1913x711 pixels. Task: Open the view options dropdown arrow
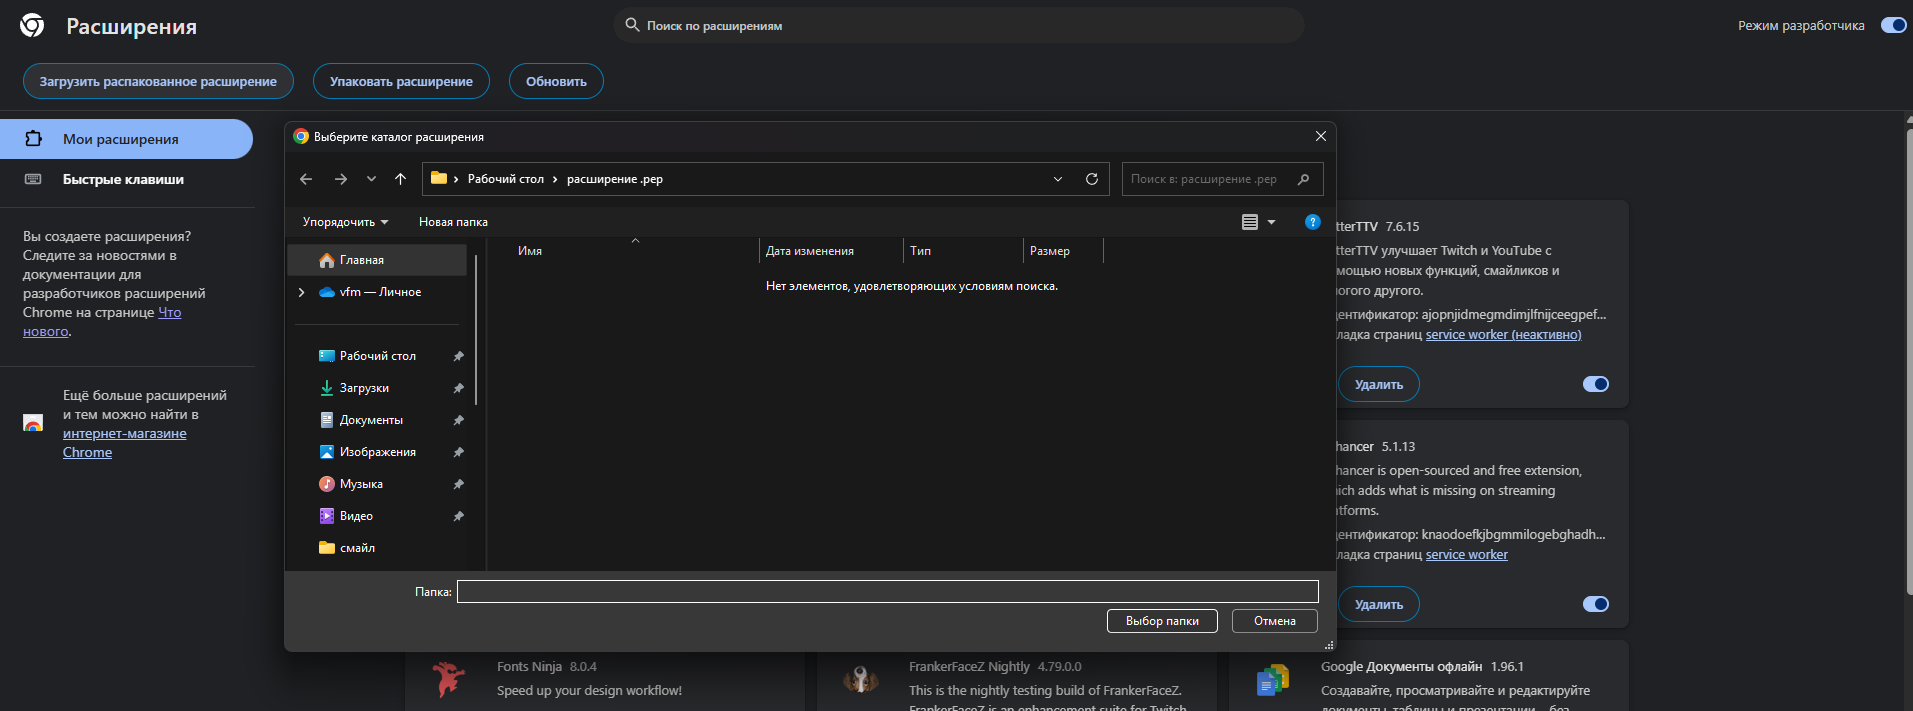pyautogui.click(x=1272, y=222)
